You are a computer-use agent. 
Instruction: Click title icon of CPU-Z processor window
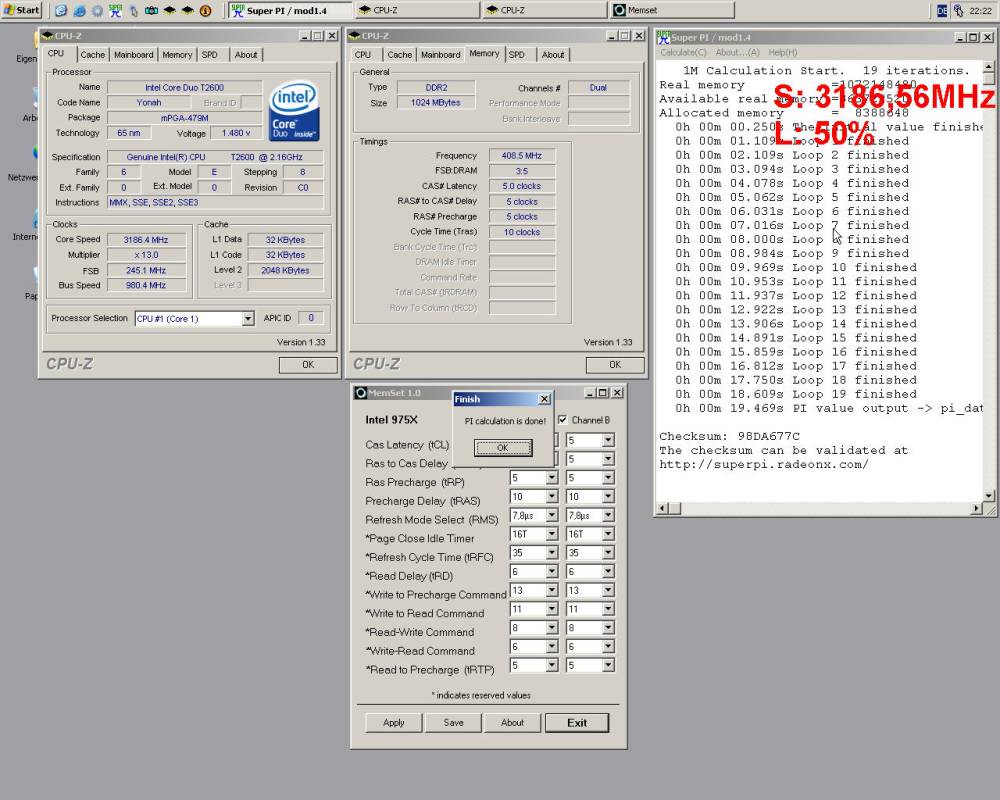click(48, 36)
